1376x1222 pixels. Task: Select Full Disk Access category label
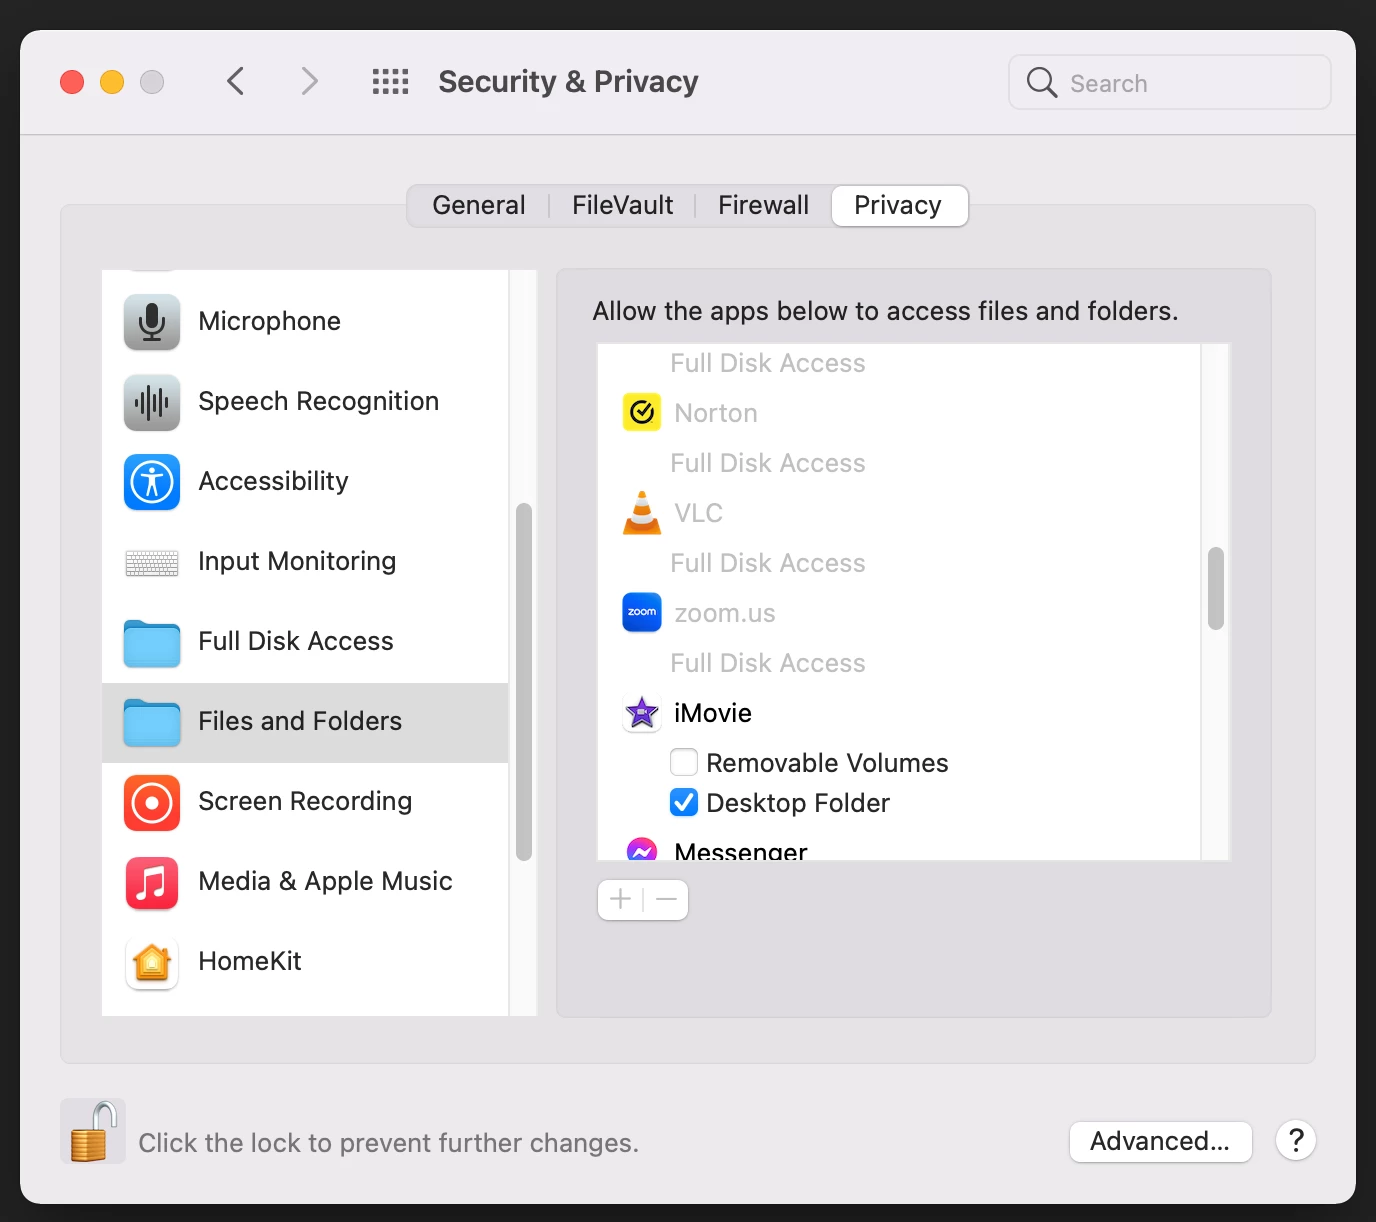[x=296, y=641]
